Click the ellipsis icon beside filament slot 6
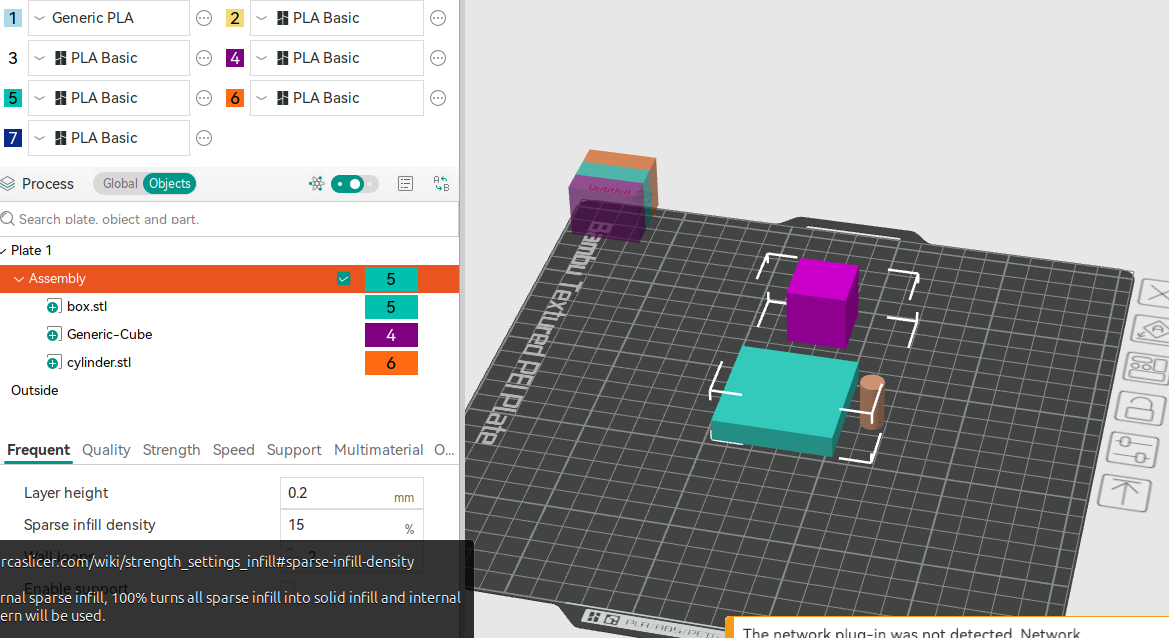The image size is (1169, 638). tap(438, 98)
